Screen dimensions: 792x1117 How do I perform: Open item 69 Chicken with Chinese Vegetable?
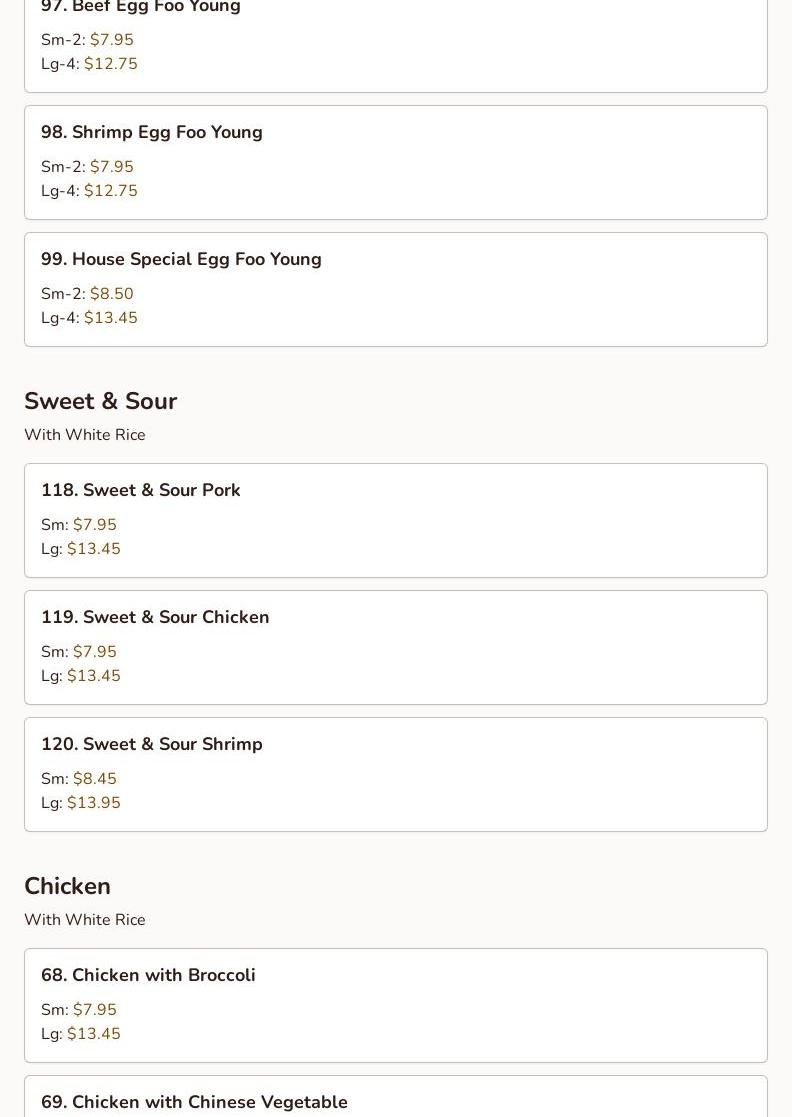[x=194, y=1102]
